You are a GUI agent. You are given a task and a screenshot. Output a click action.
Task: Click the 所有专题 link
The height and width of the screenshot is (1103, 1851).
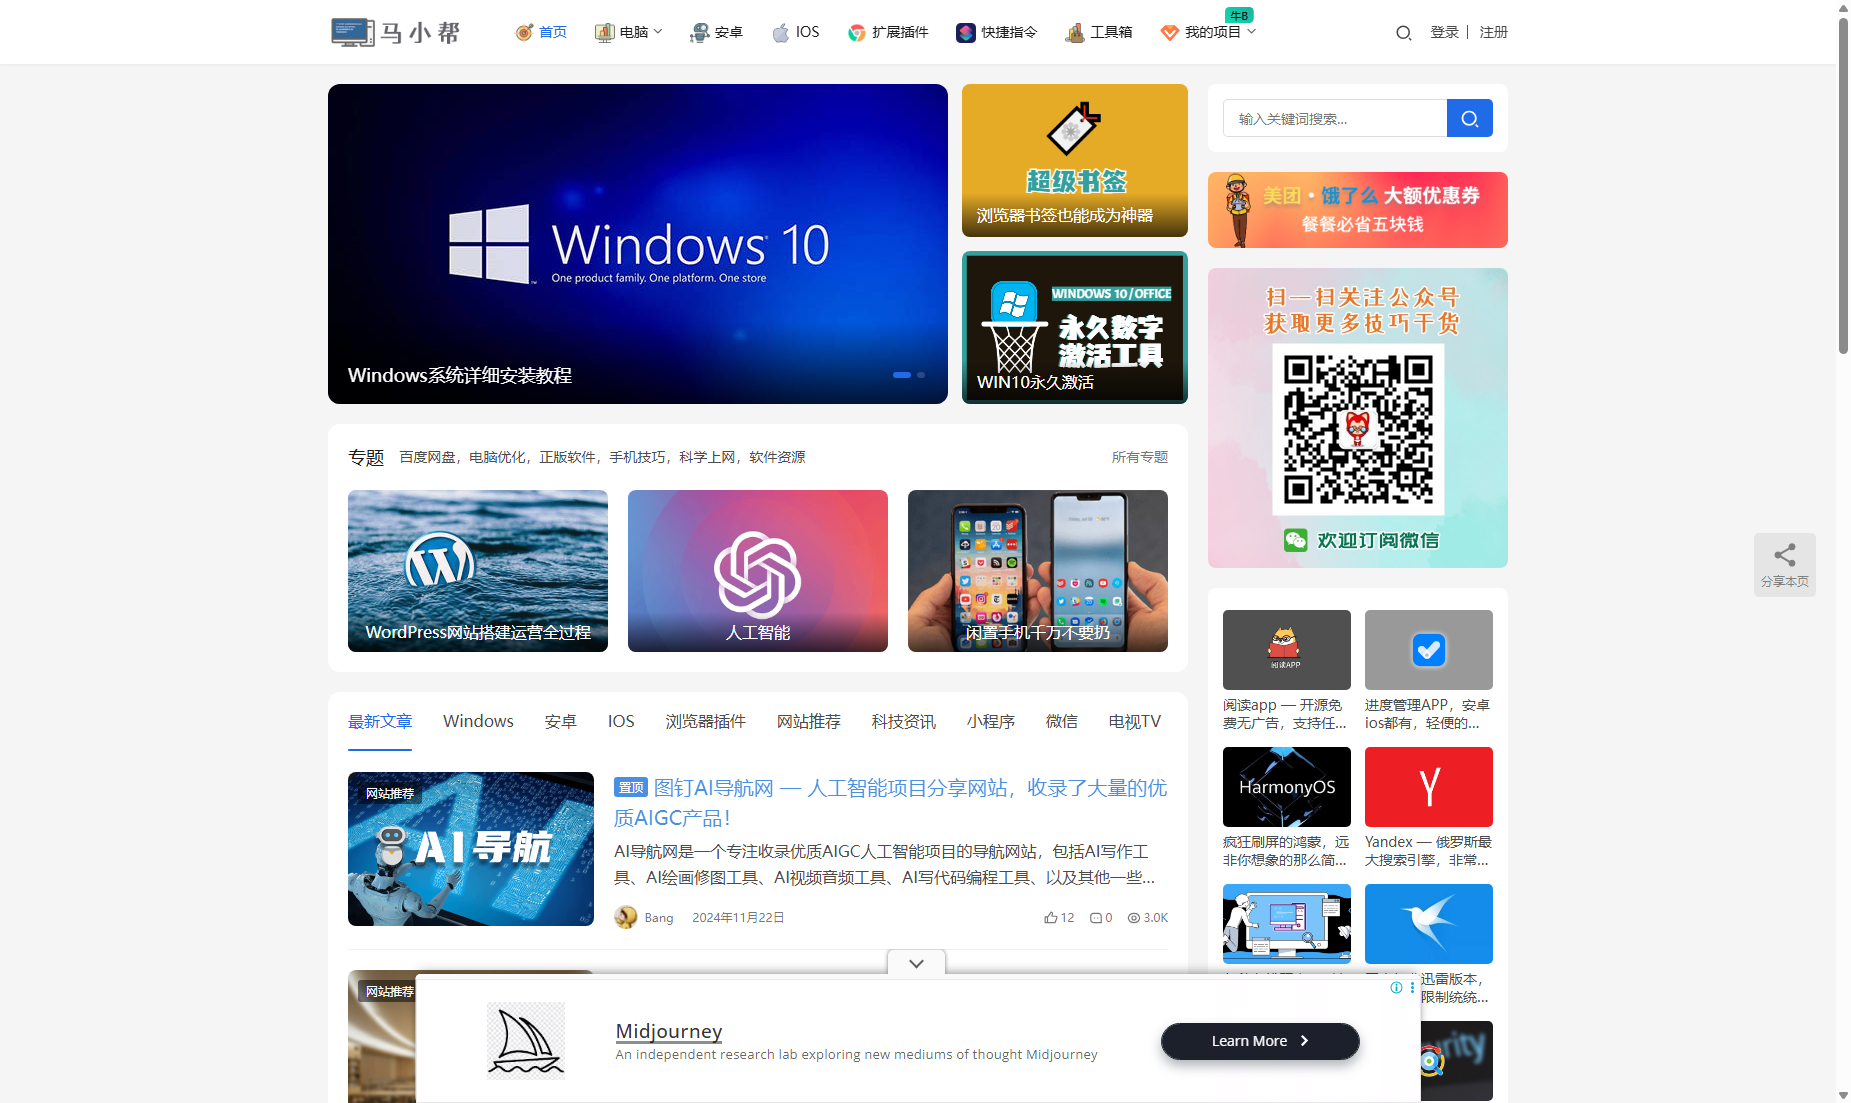tap(1139, 457)
